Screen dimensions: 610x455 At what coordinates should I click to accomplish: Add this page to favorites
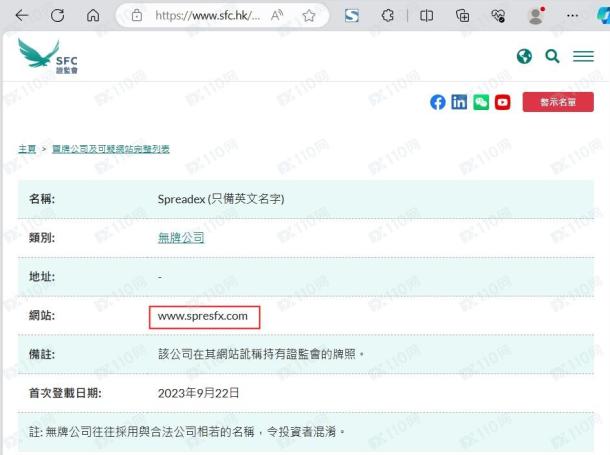click(309, 16)
